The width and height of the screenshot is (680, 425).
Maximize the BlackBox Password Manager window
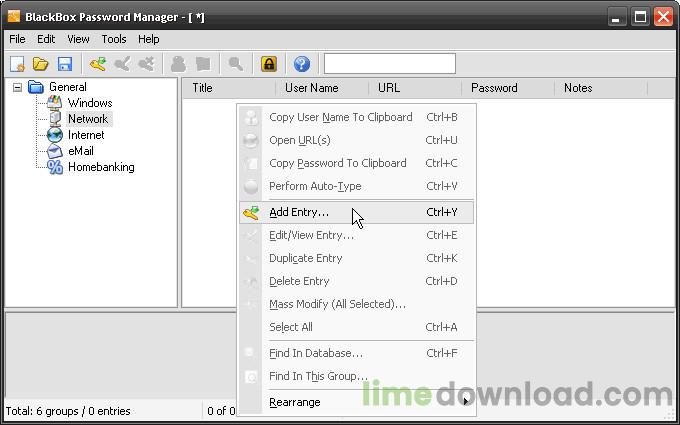640,17
